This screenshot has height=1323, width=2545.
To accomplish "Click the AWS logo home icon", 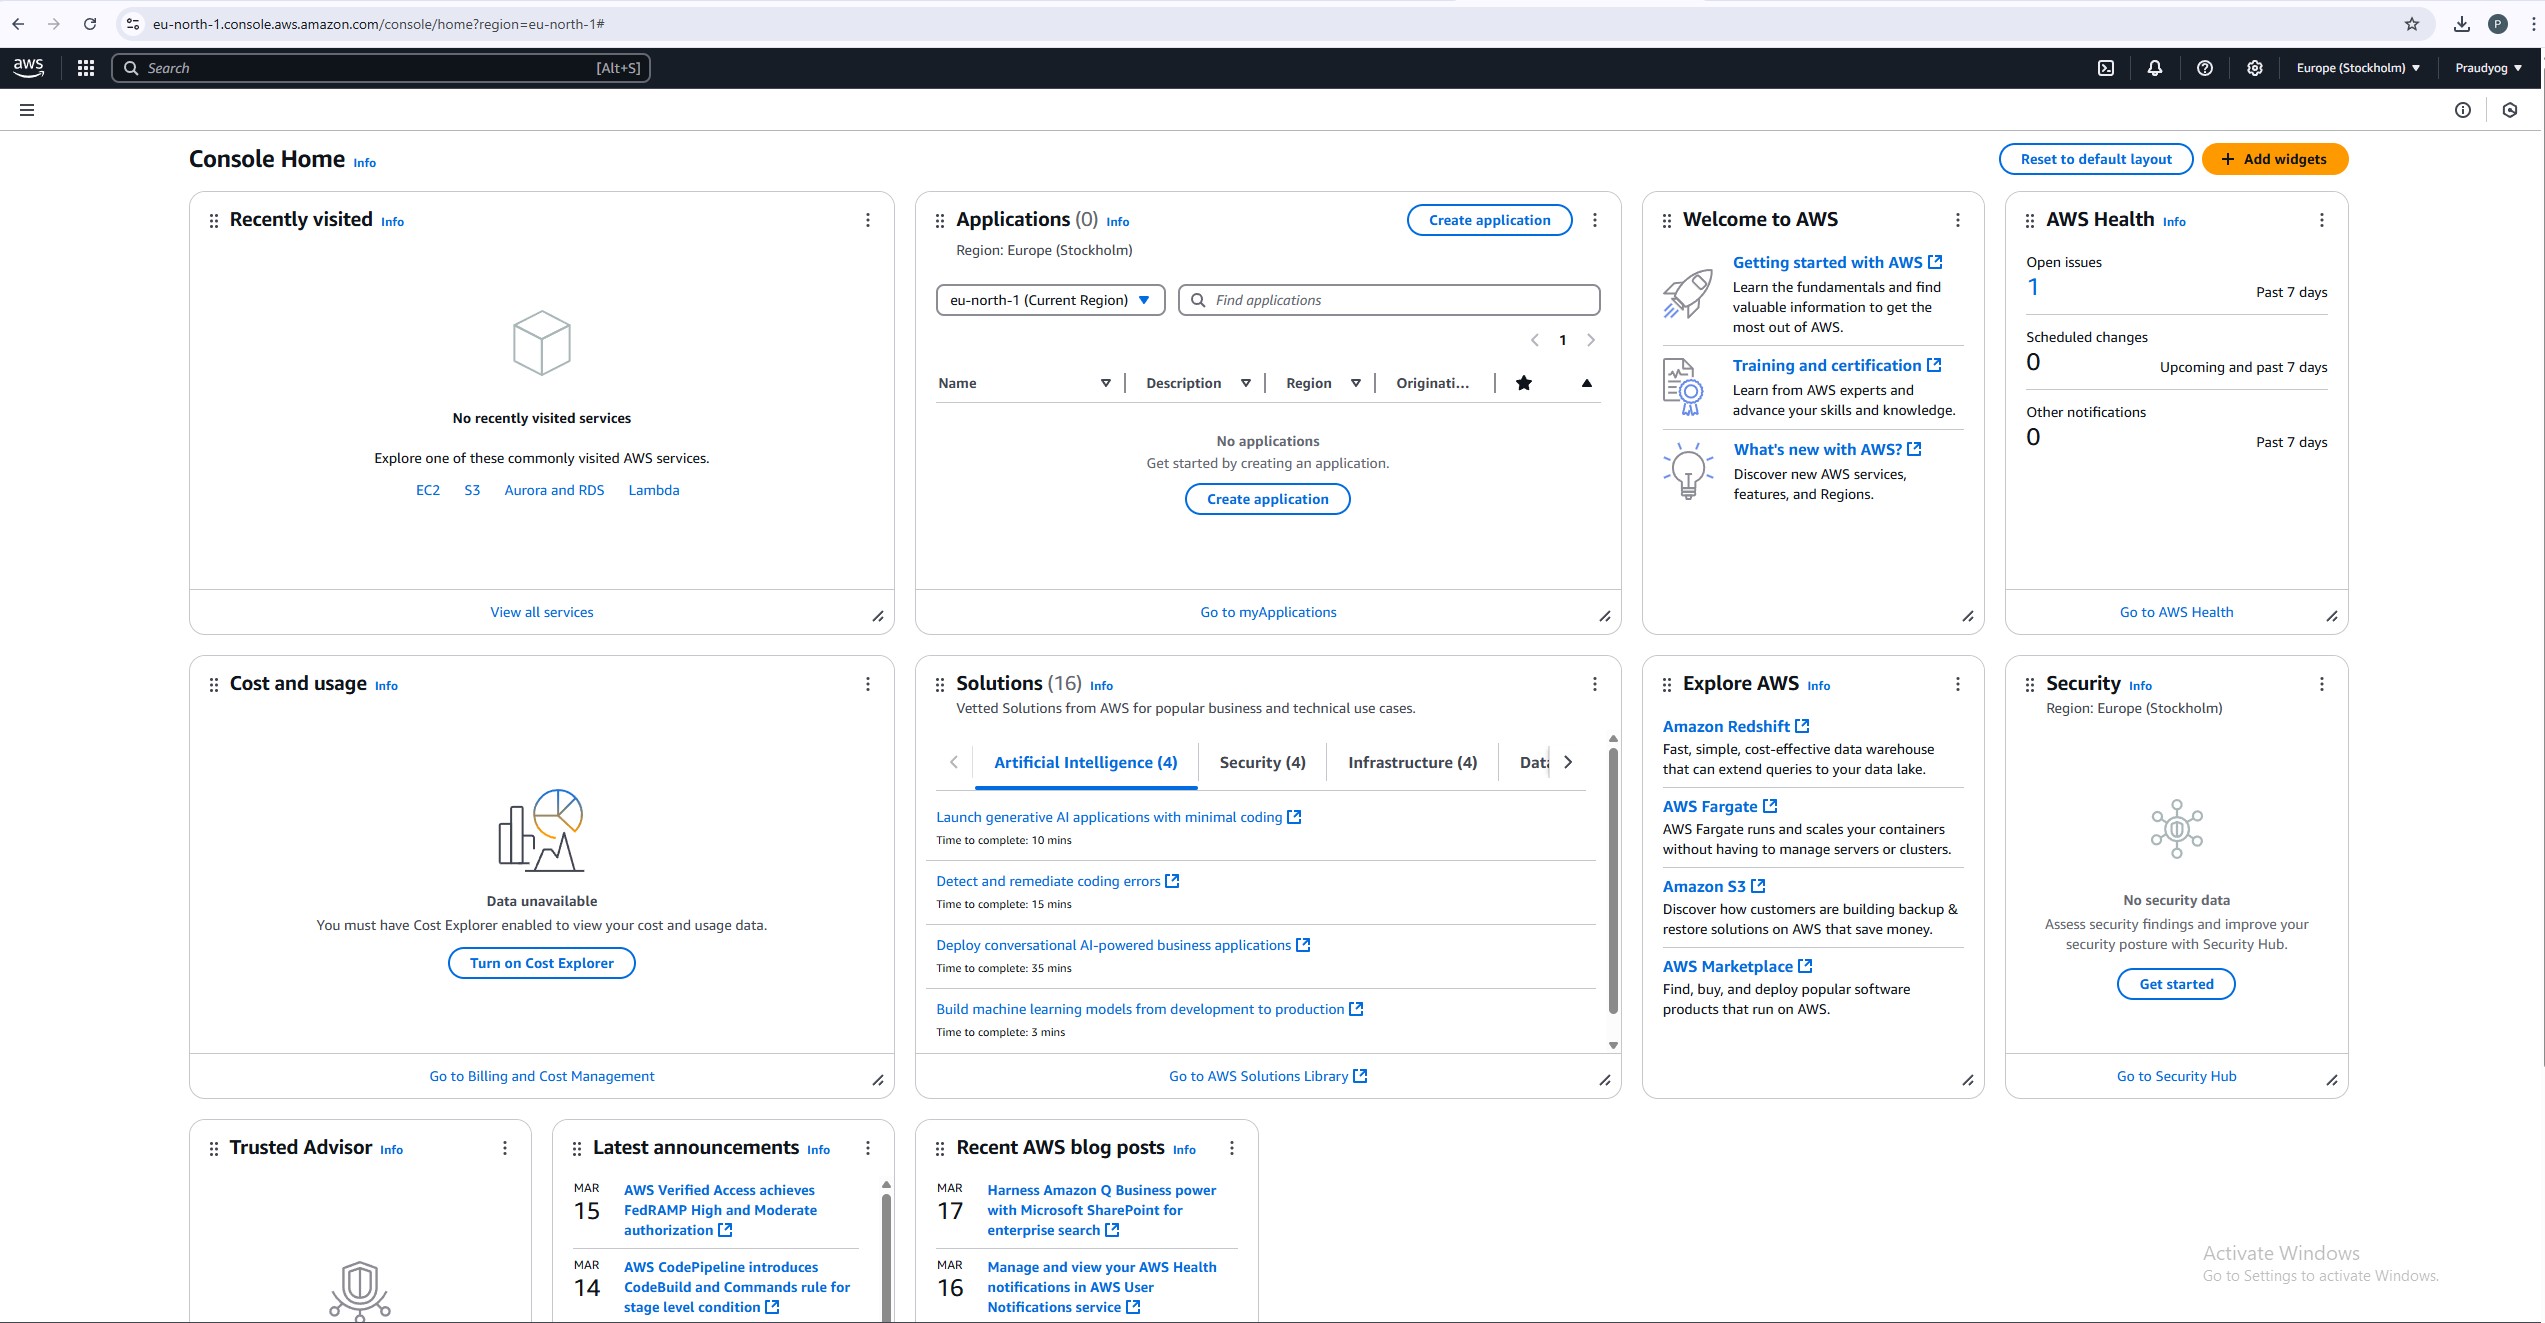I will pos(28,68).
